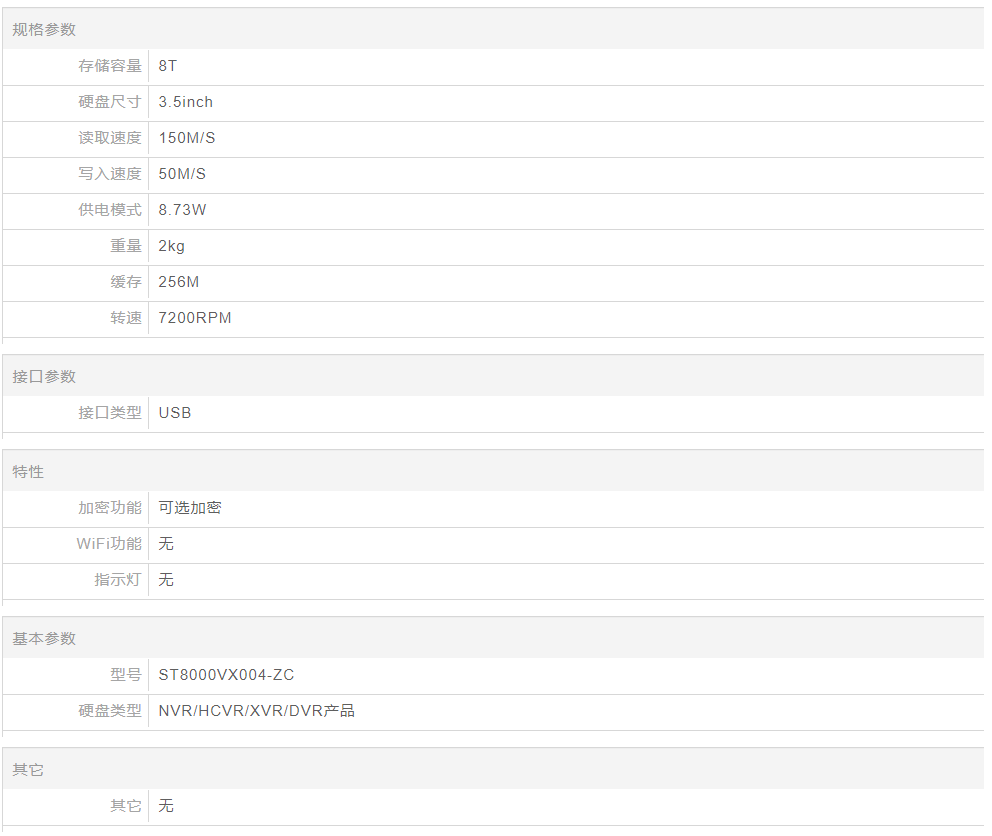Select the 特性 section header

tap(28, 472)
